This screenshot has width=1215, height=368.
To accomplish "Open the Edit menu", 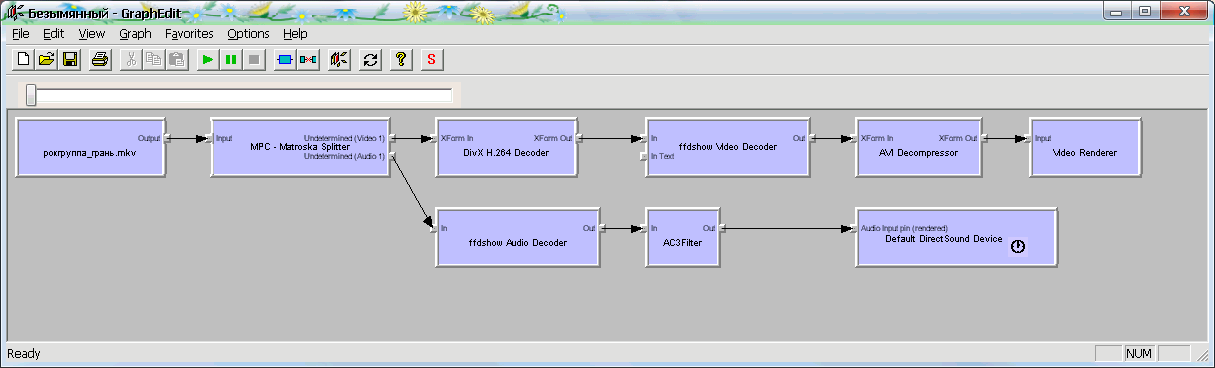I will [53, 33].
